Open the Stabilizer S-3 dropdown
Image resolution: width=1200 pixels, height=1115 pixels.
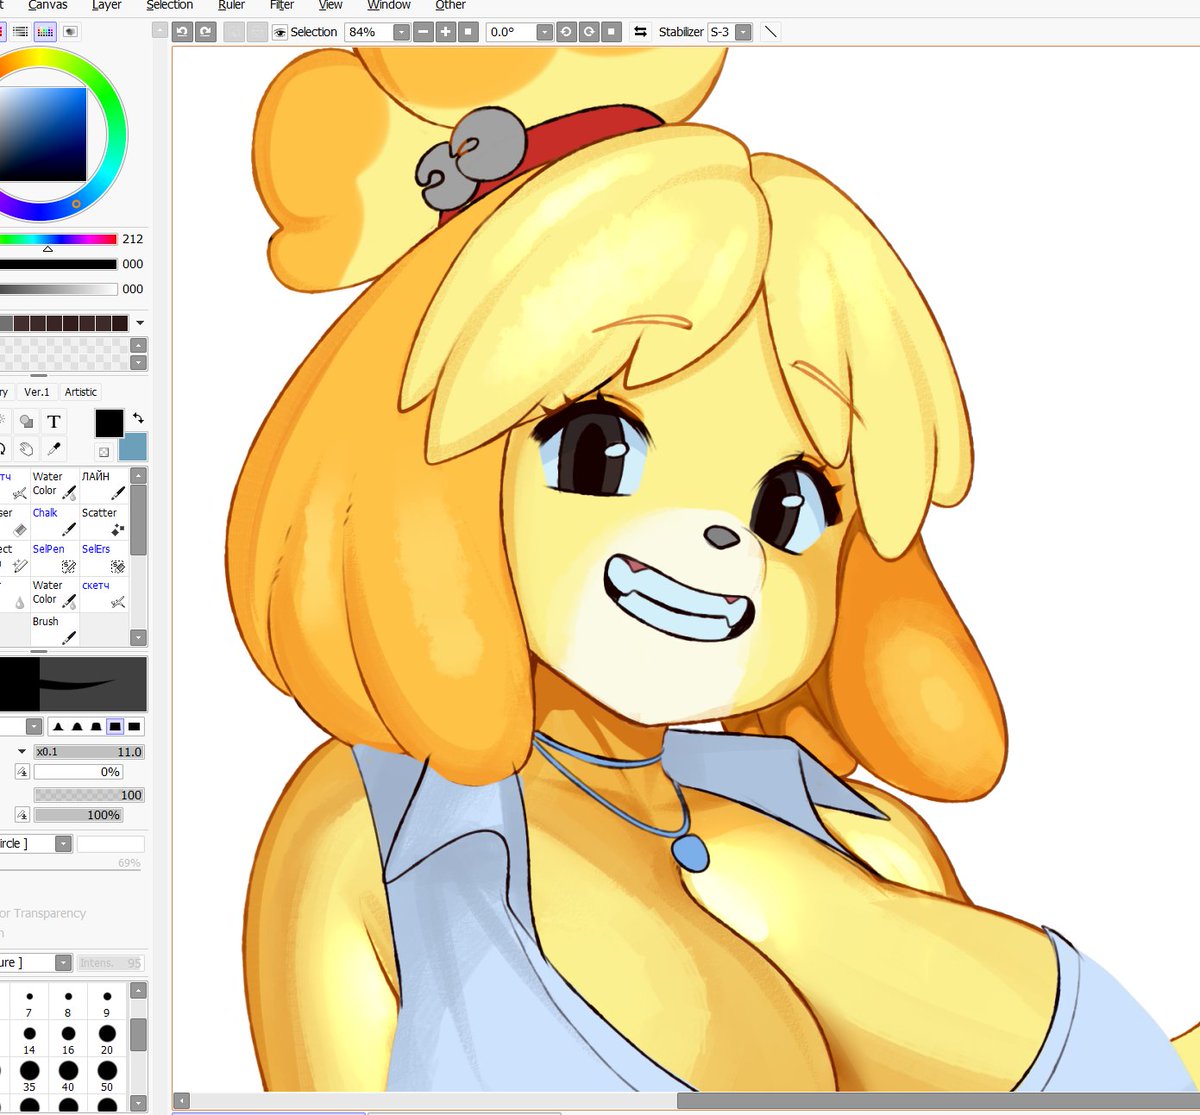point(743,32)
